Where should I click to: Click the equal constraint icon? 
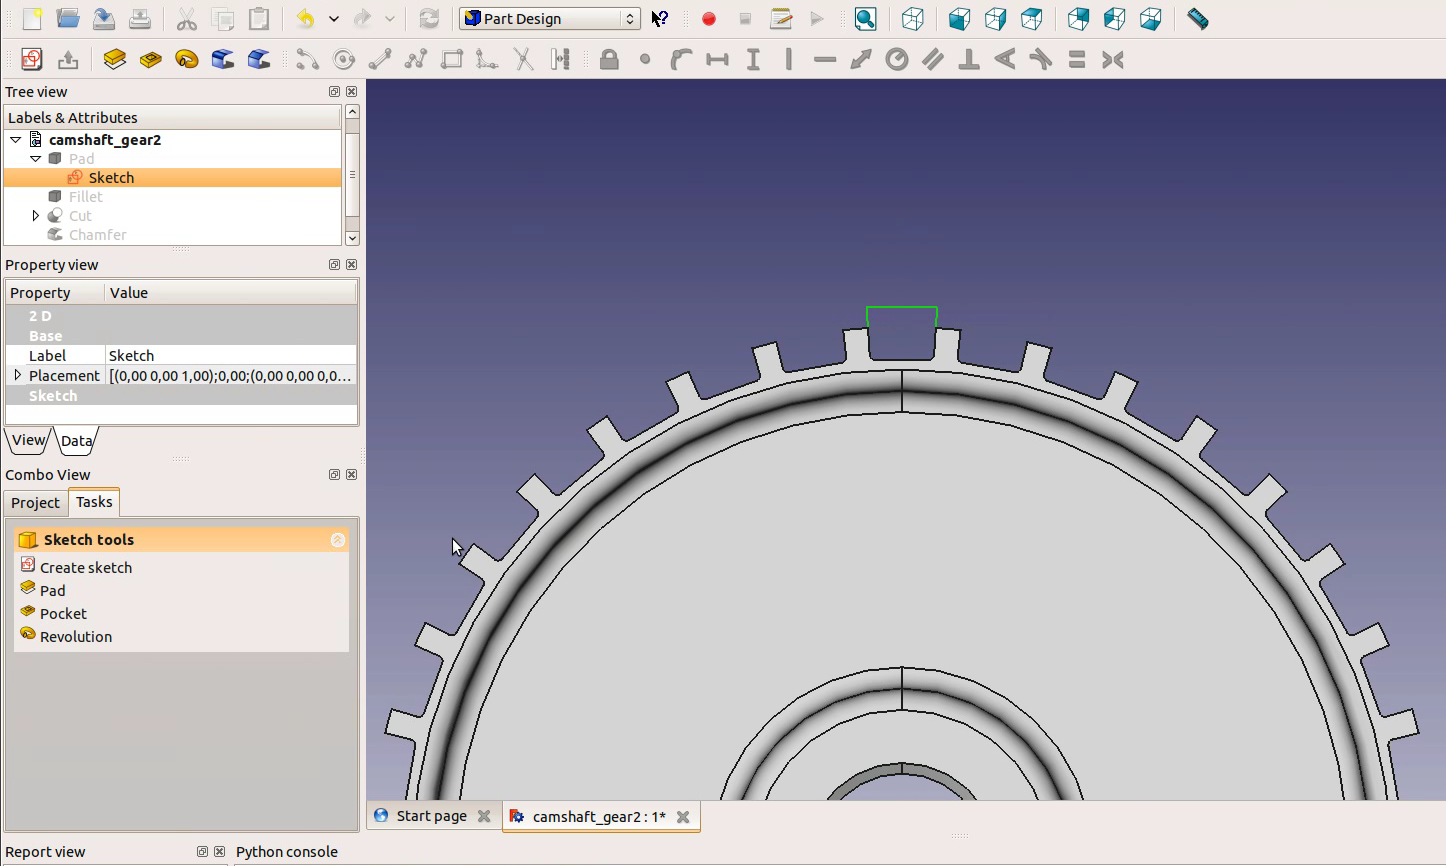click(x=1077, y=60)
